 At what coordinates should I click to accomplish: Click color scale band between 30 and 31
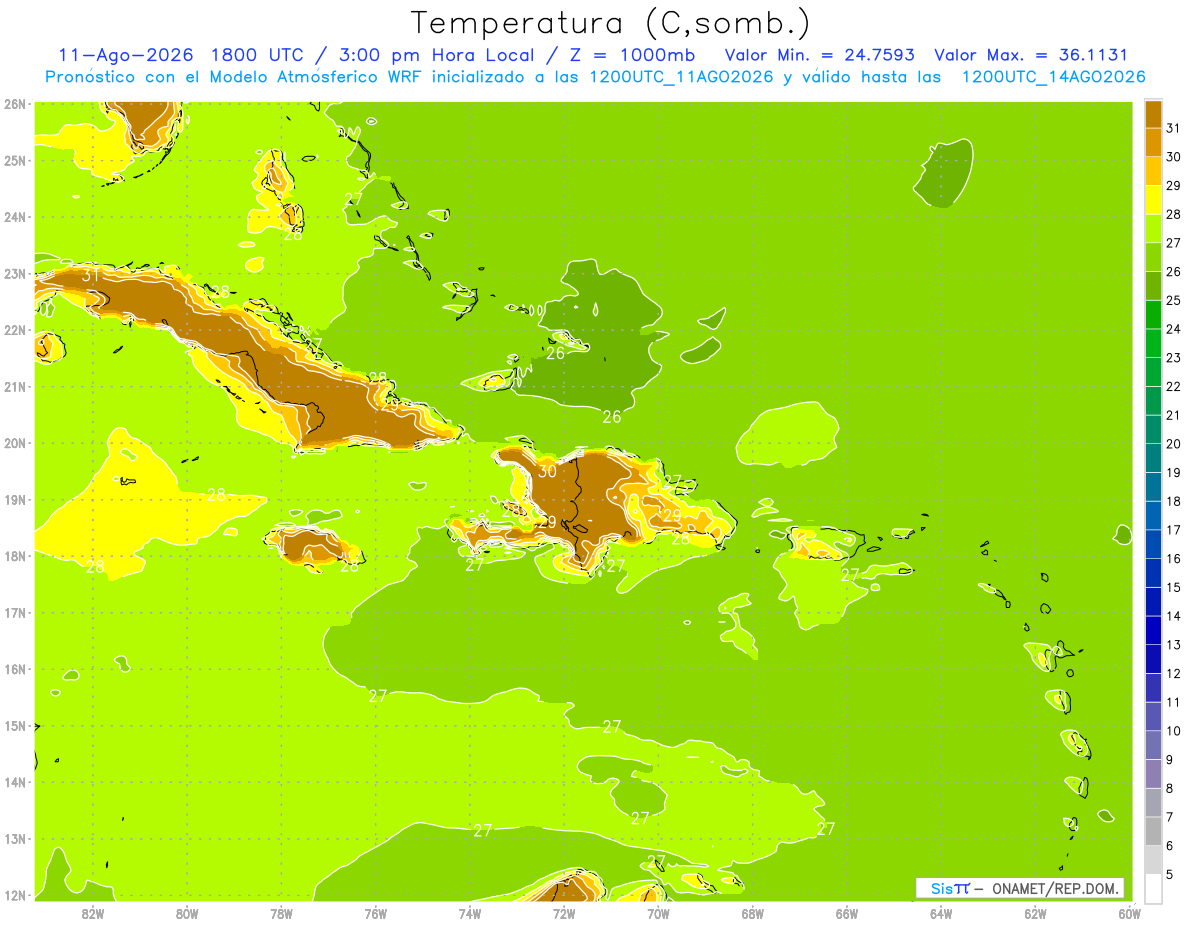pos(1153,142)
